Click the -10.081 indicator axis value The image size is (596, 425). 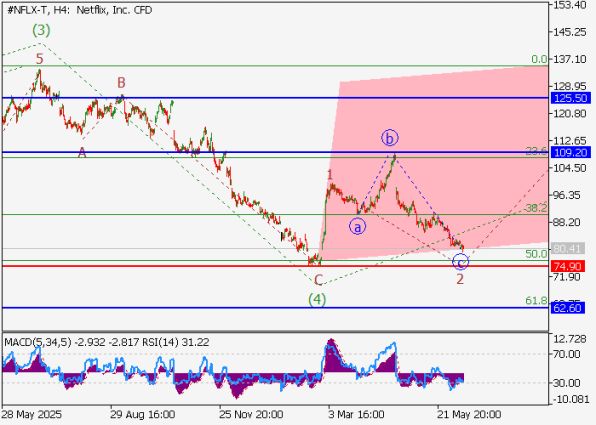tap(570, 399)
